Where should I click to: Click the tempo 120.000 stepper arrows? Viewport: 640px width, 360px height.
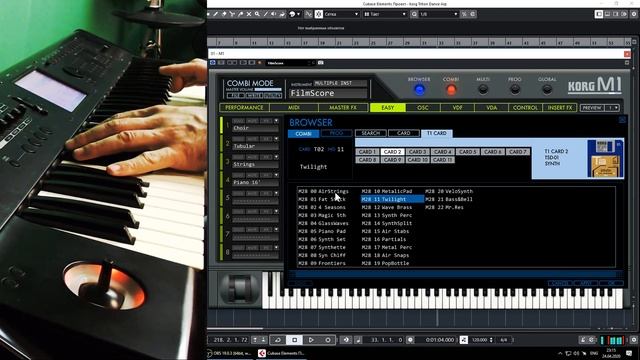click(x=491, y=340)
